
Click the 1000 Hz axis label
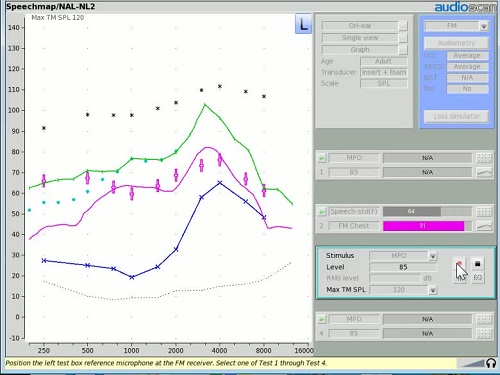pyautogui.click(x=131, y=351)
